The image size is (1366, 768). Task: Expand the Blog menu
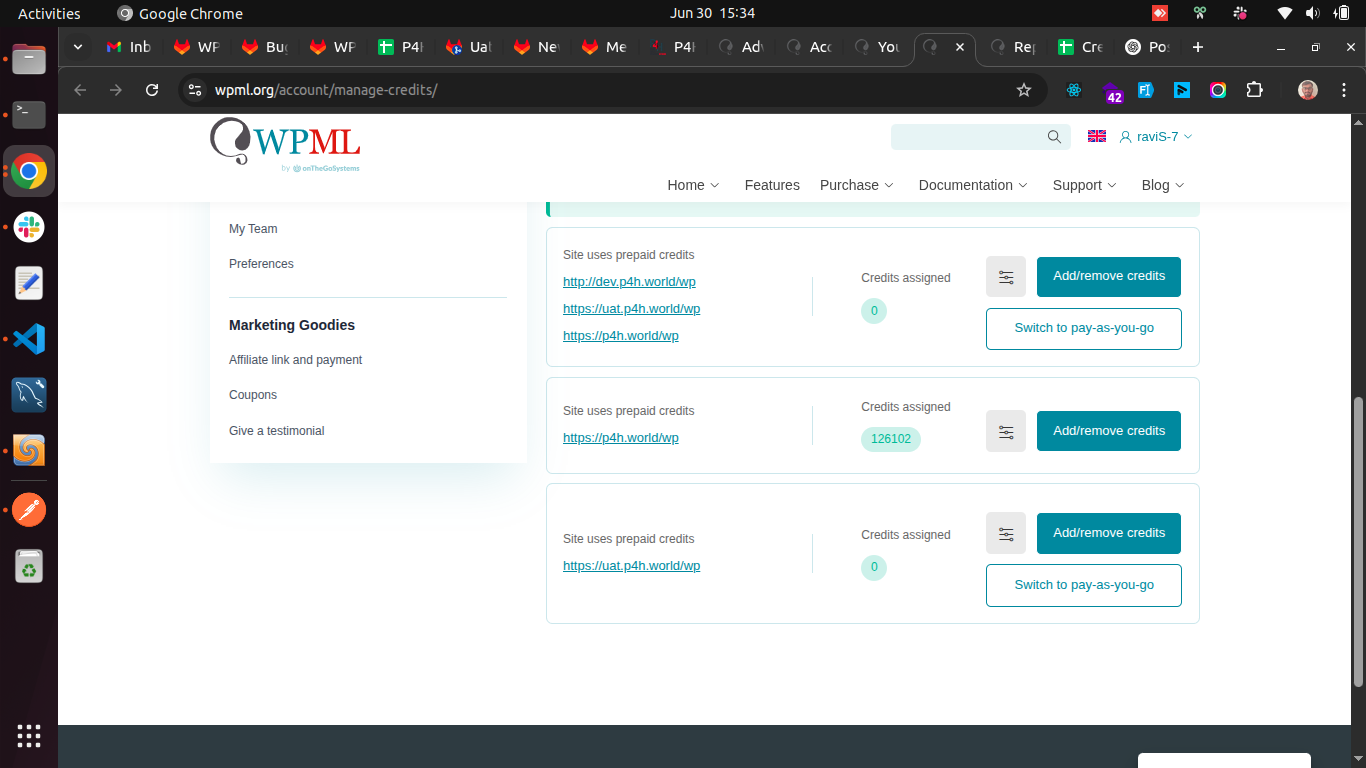click(x=1162, y=185)
